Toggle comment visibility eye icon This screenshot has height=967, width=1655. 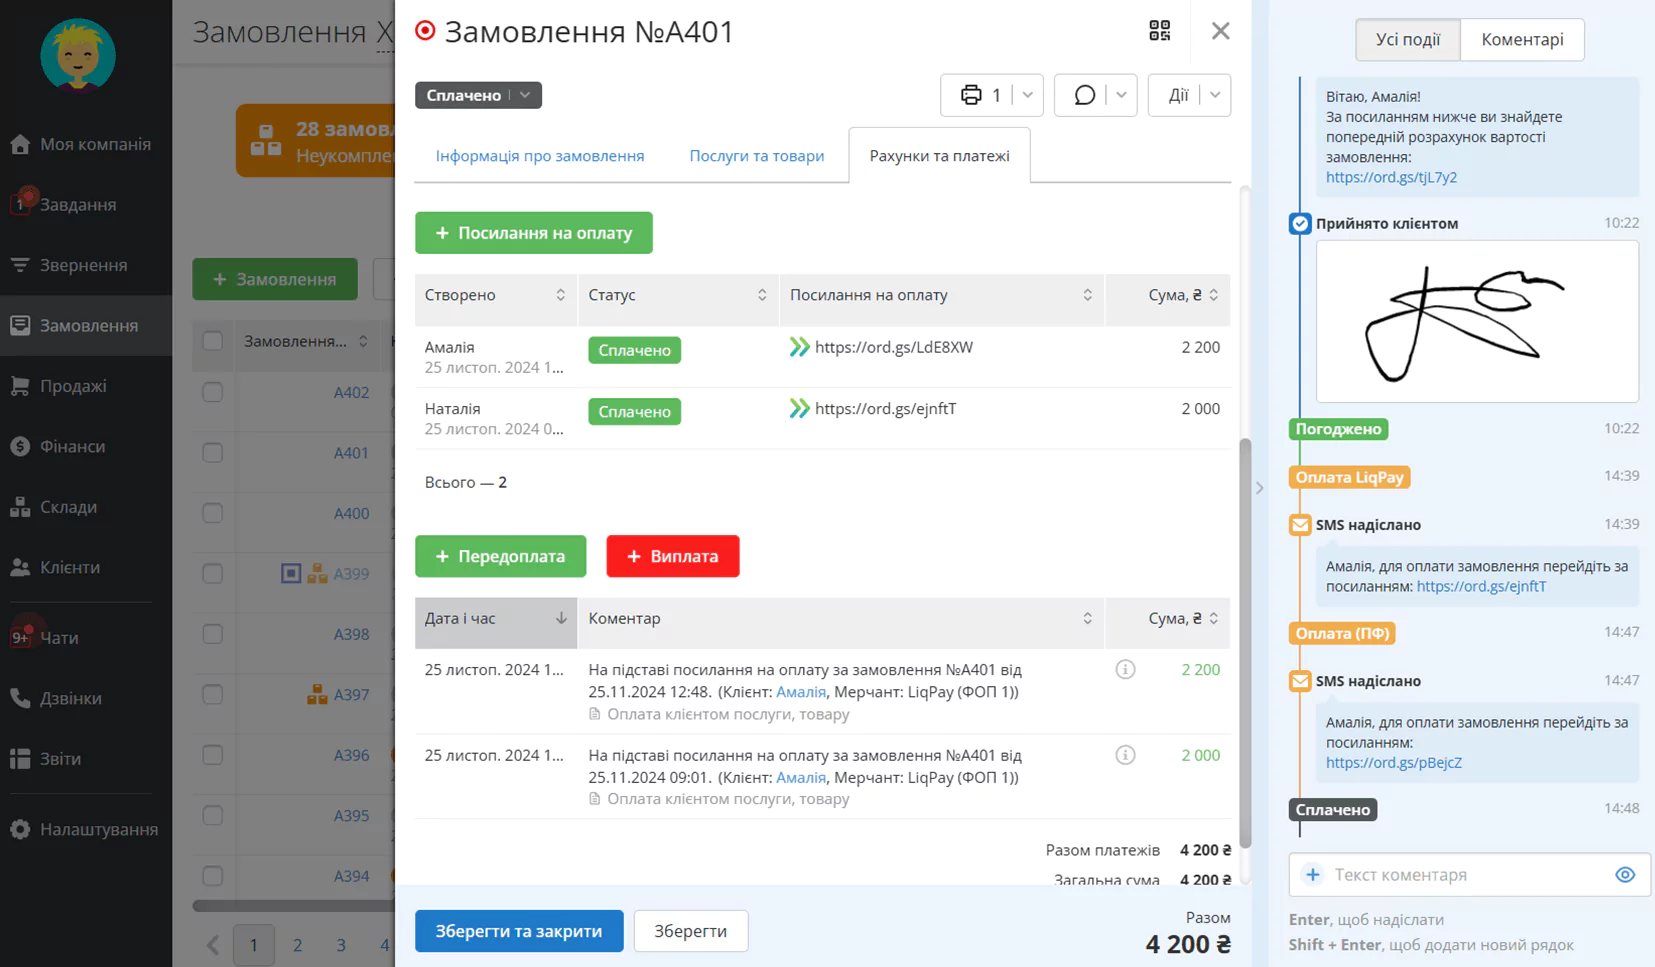(x=1625, y=875)
